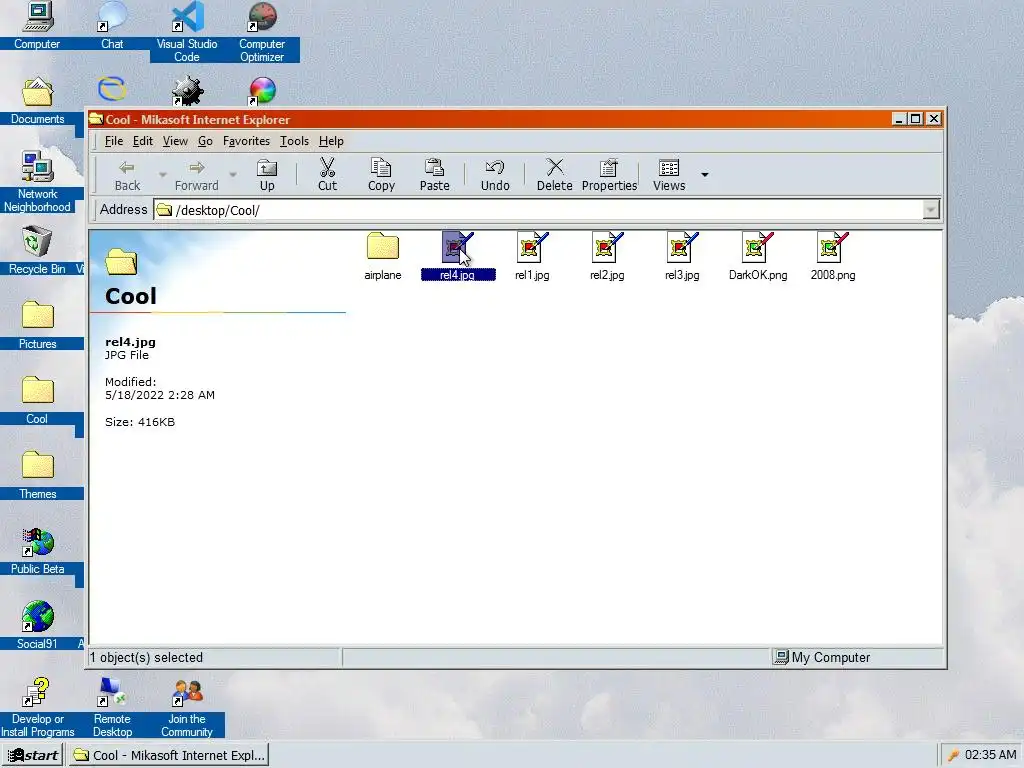Select the Network Neighborhood icon

[37, 182]
